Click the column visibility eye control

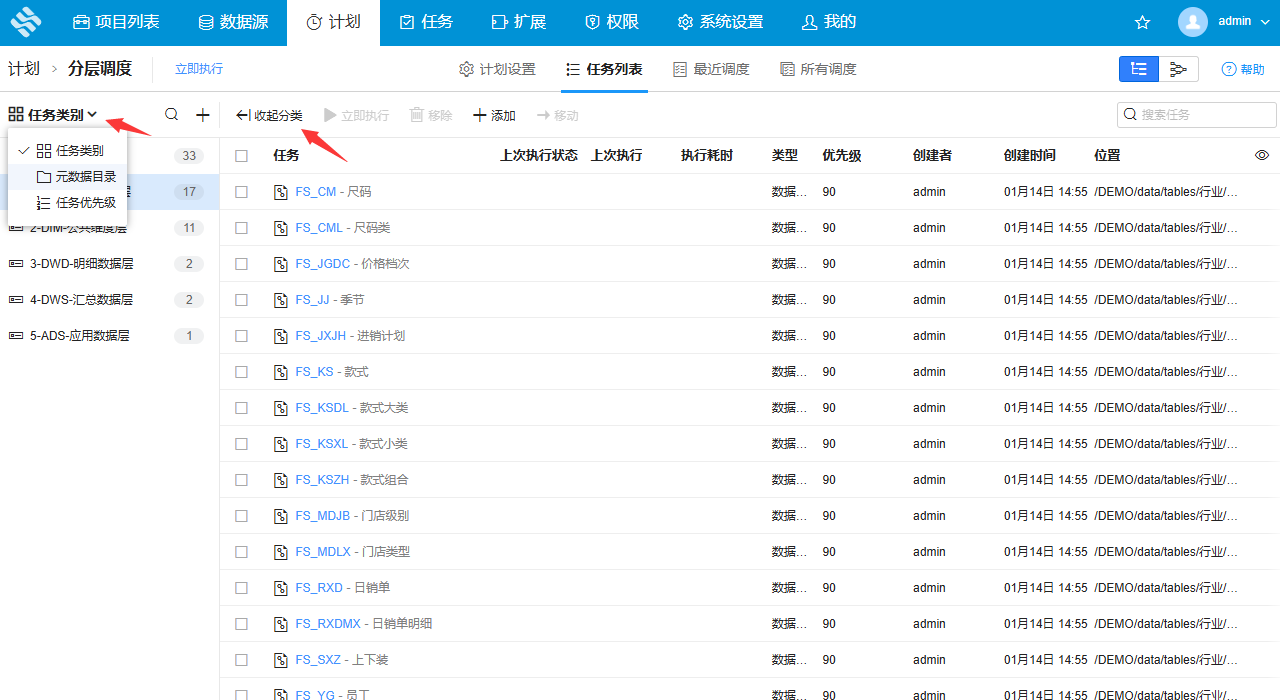pyautogui.click(x=1261, y=155)
